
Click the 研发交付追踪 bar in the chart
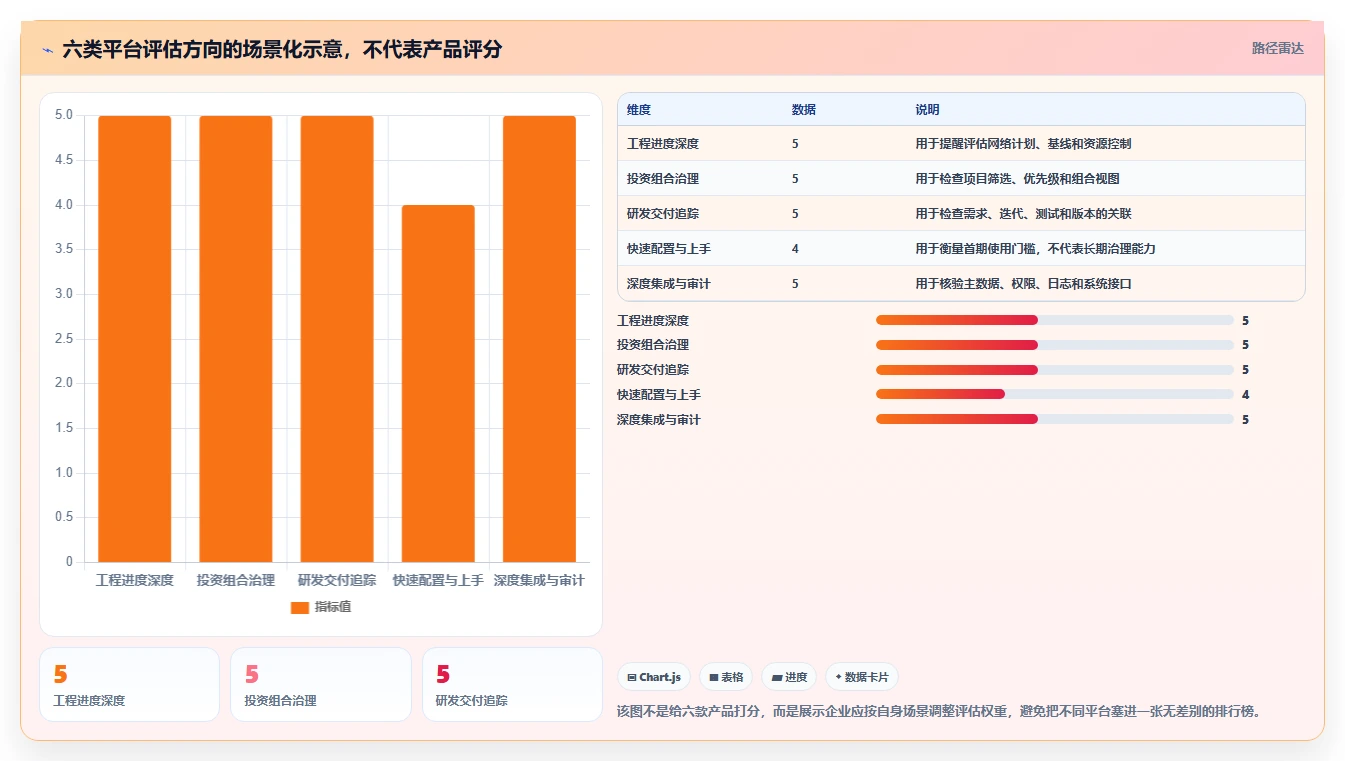point(337,339)
